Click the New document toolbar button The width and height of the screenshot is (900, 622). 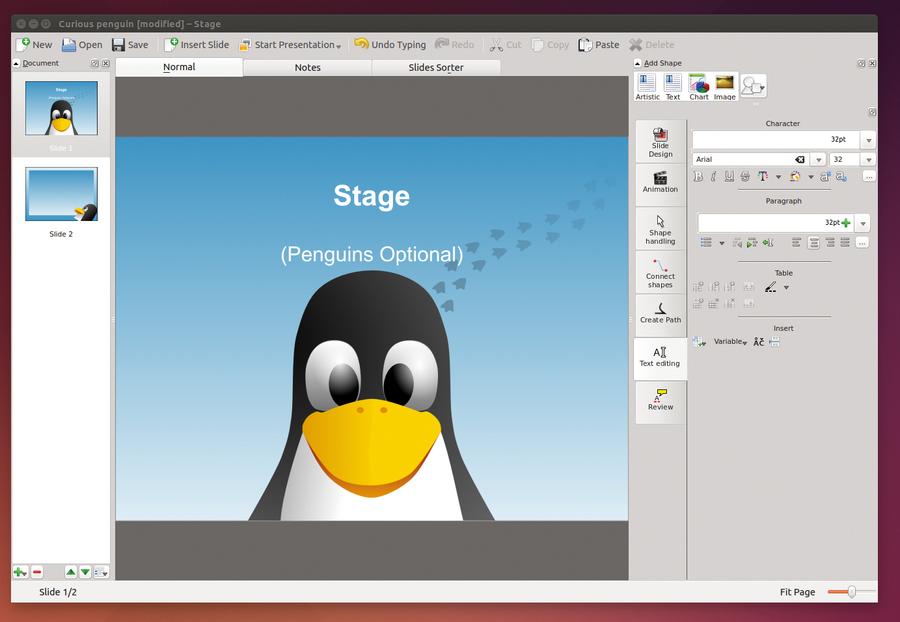click(34, 45)
